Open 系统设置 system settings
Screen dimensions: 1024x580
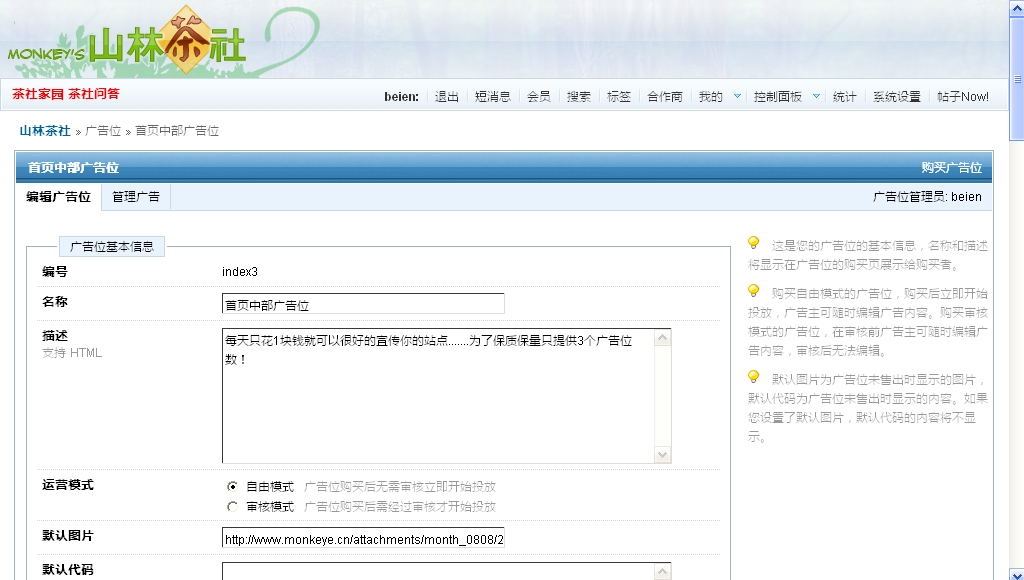[x=897, y=97]
